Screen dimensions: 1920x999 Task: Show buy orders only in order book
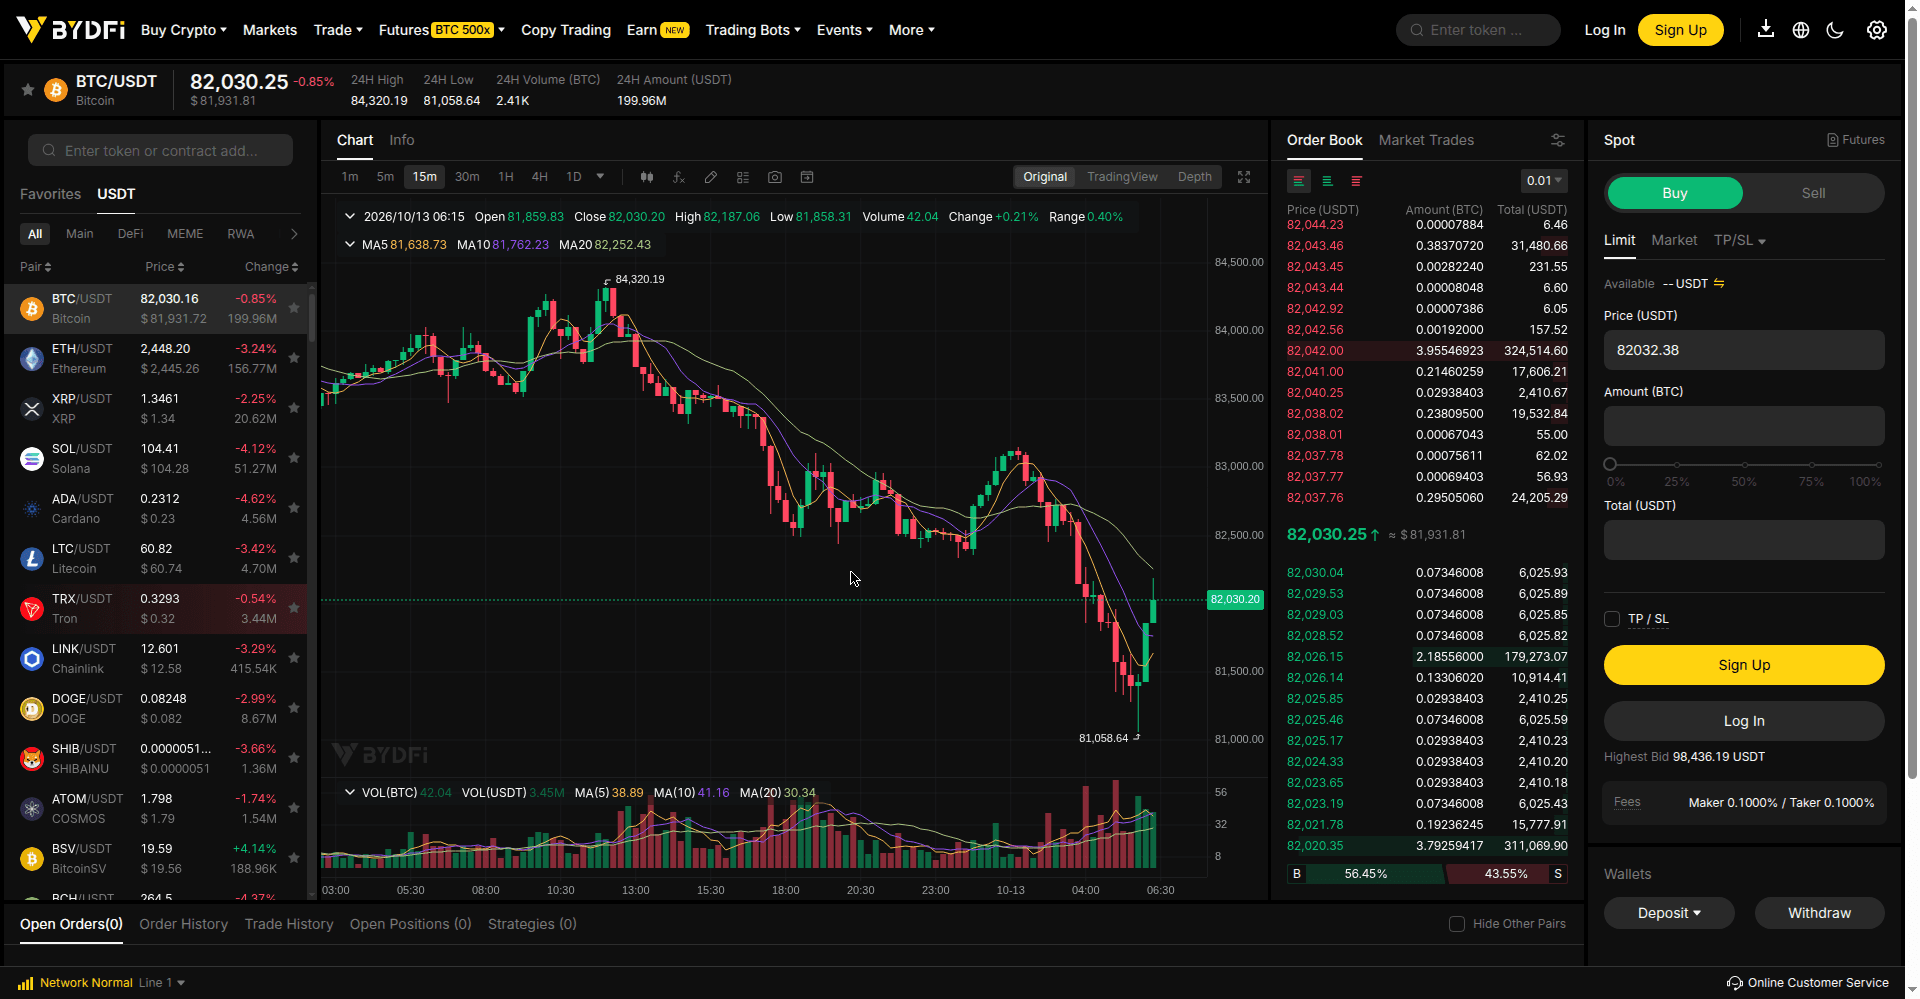(1327, 181)
